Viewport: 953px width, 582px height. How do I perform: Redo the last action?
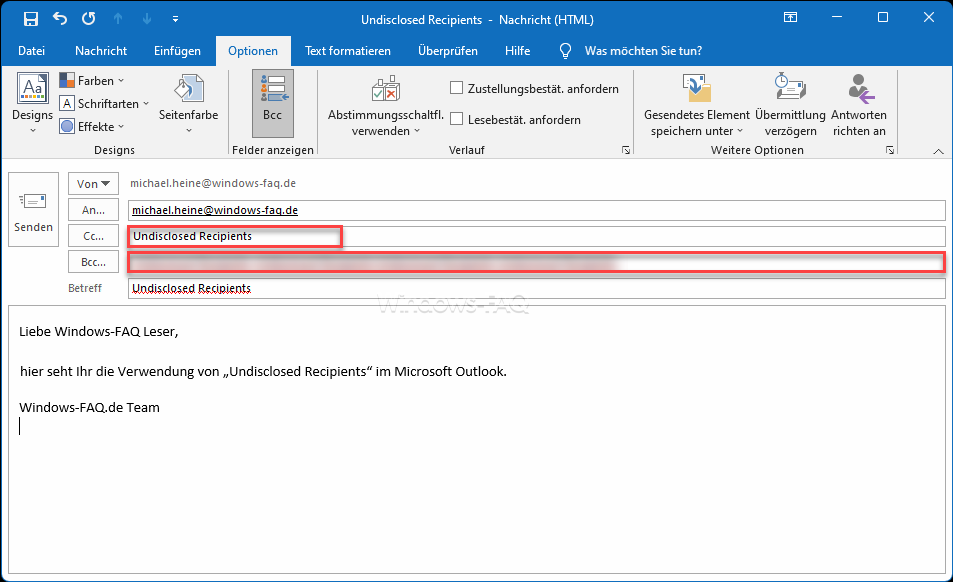click(89, 19)
